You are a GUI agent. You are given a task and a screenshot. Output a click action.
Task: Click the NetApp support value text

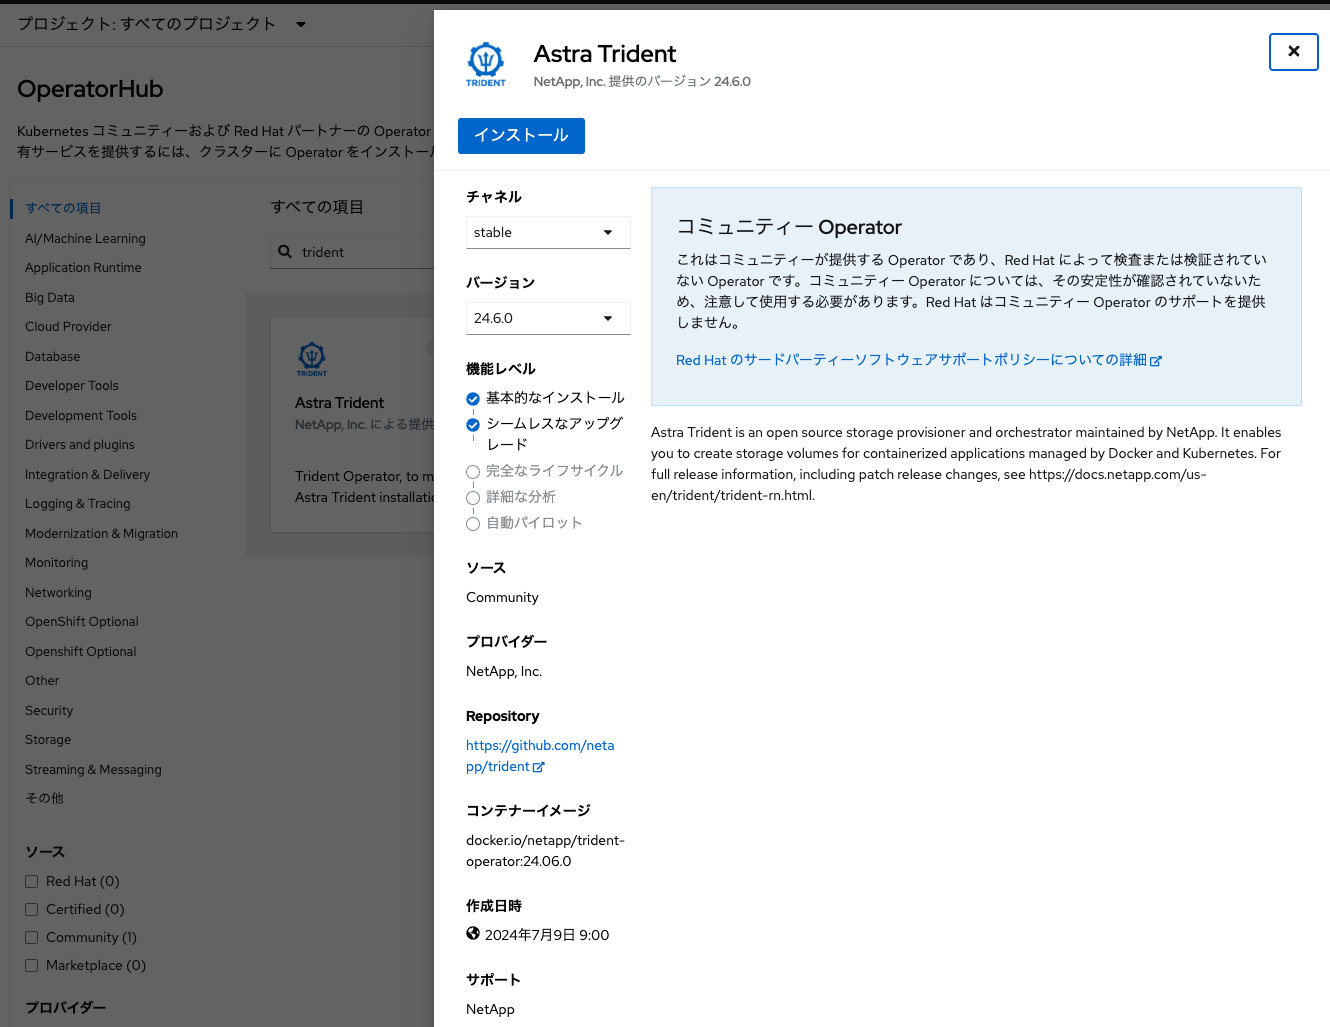[490, 1010]
